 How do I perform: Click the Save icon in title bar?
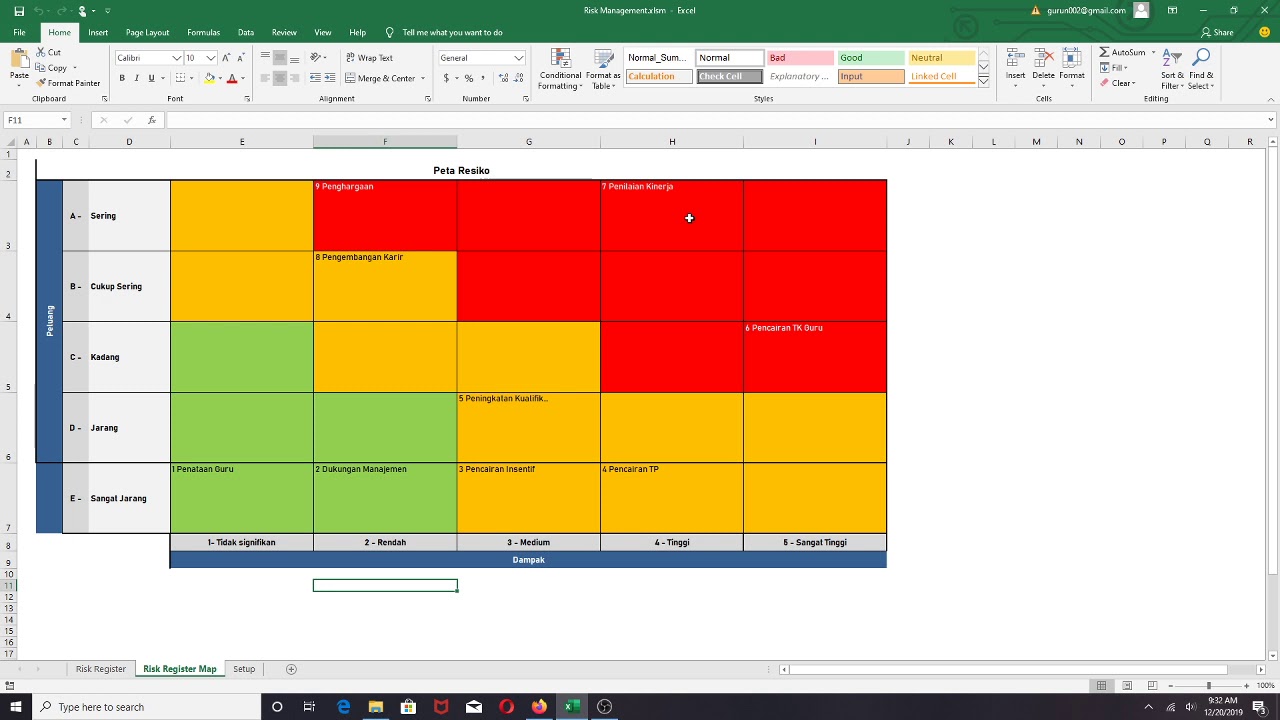click(19, 11)
